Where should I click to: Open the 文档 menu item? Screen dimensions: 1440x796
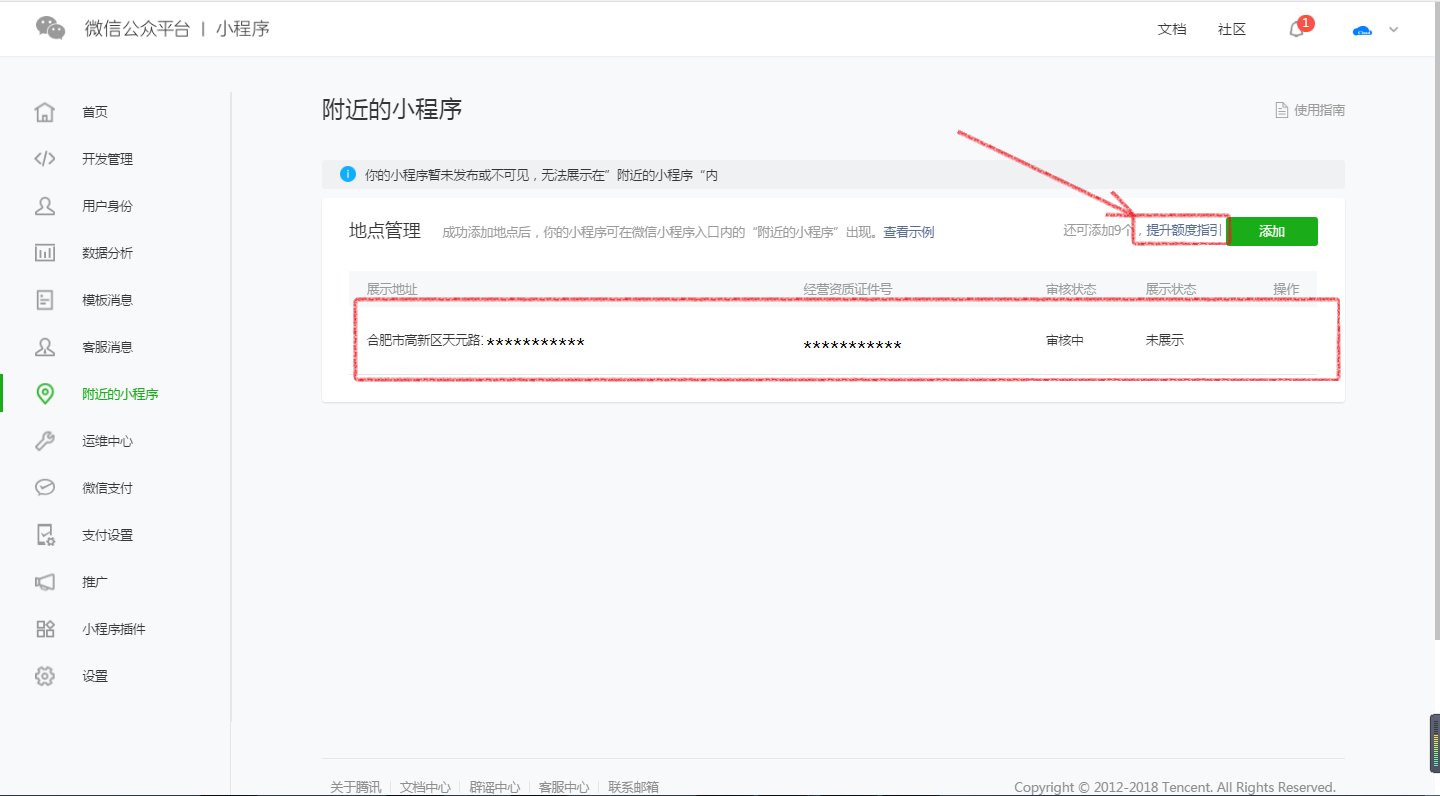click(x=1172, y=29)
